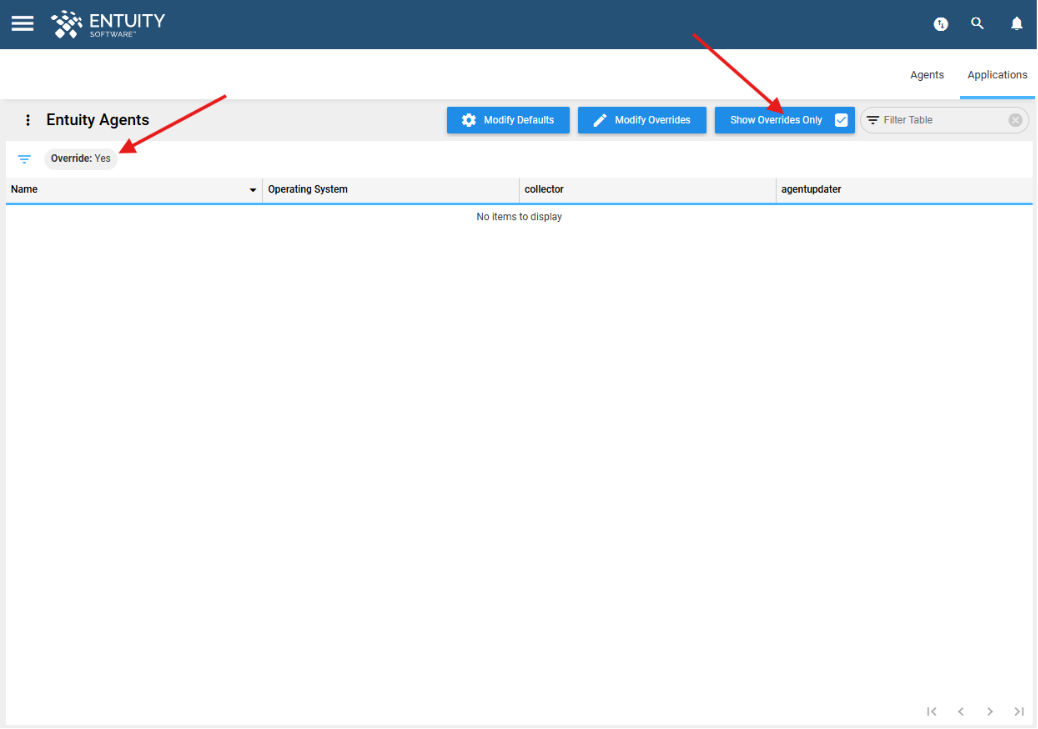Open the notifications bell
Image resolution: width=1038 pixels, height=729 pixels.
(1016, 24)
